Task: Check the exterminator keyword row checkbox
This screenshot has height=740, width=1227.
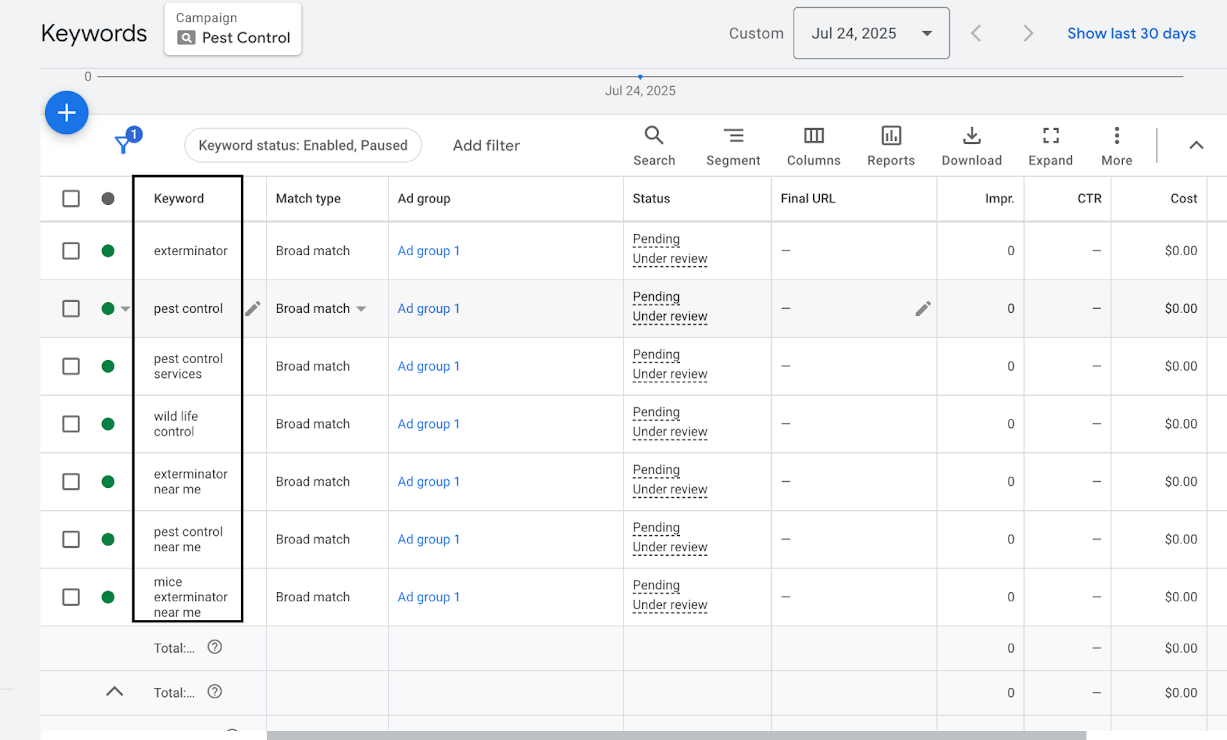Action: [x=71, y=251]
